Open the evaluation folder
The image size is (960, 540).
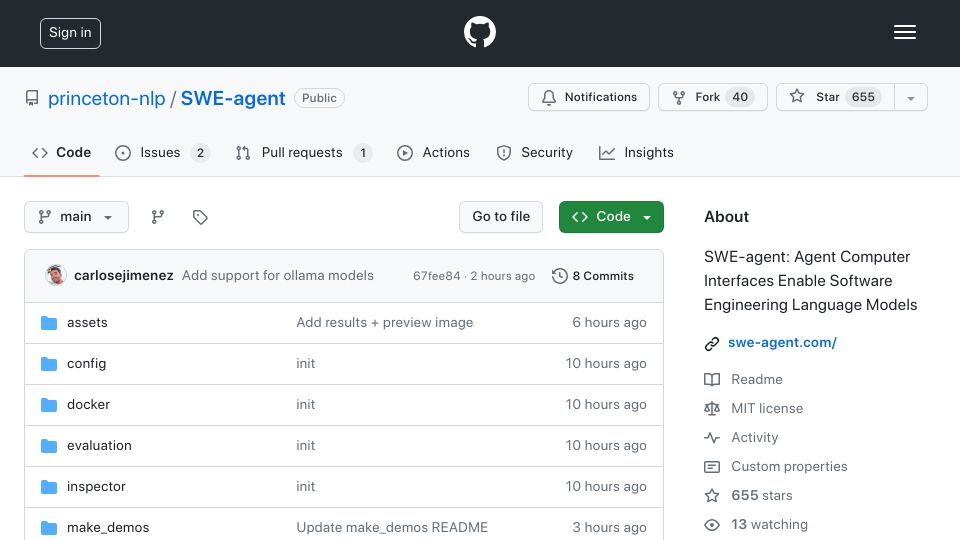pos(99,446)
